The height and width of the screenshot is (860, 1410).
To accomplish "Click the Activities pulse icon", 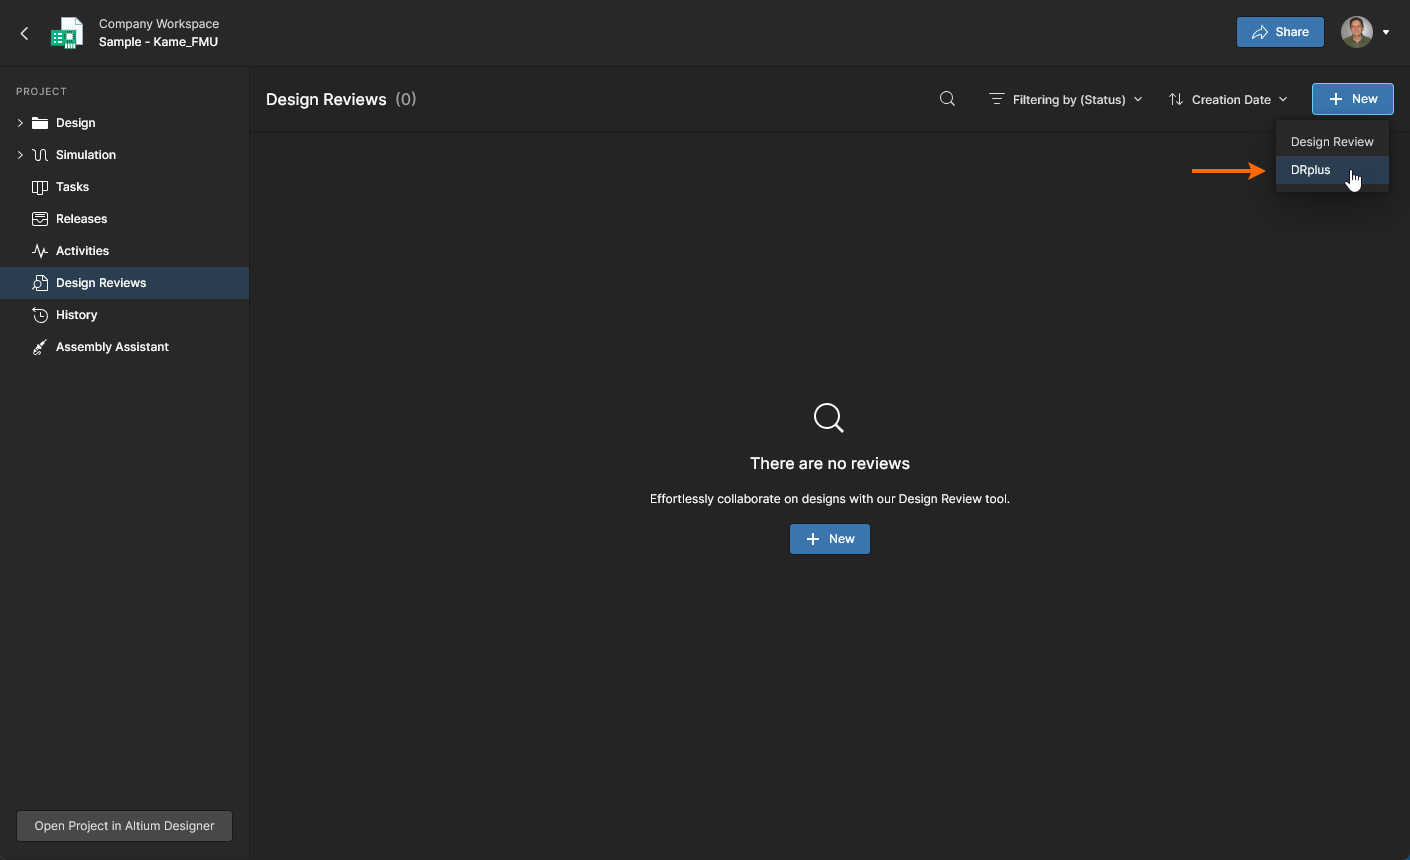I will coord(40,251).
